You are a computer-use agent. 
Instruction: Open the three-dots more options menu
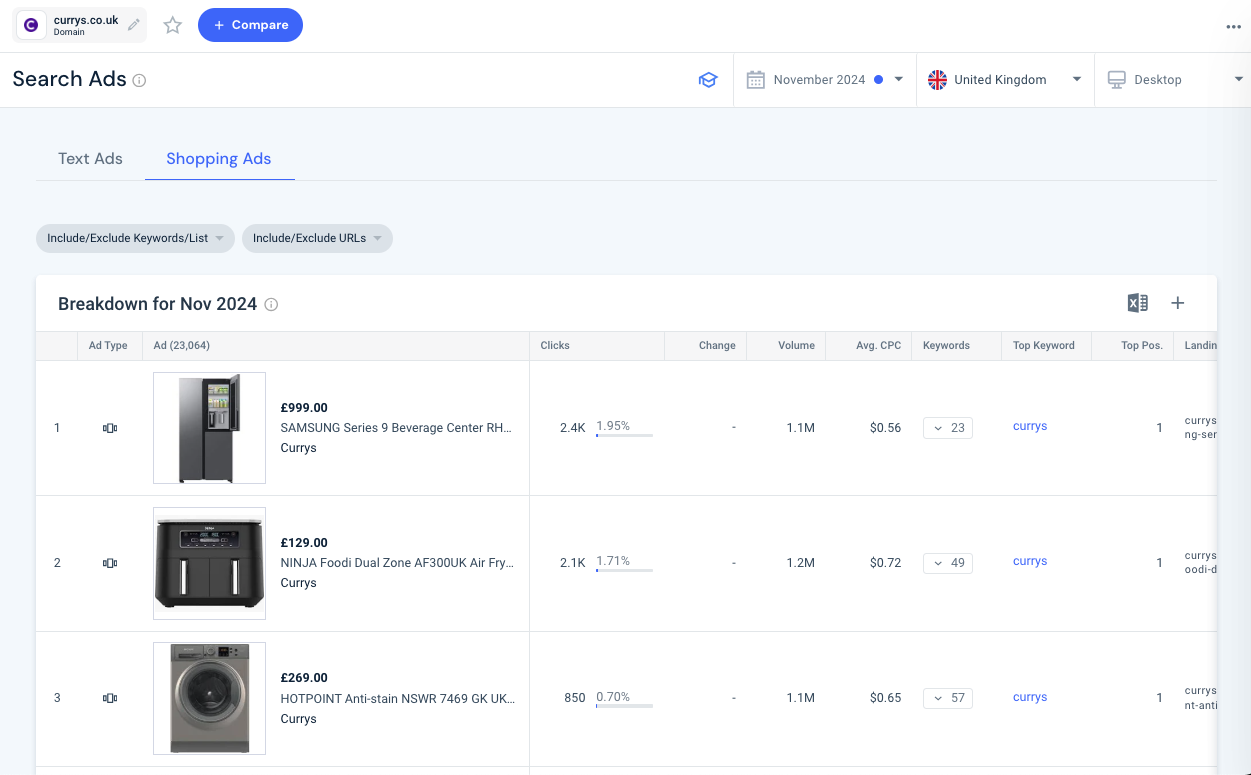coord(1233,27)
